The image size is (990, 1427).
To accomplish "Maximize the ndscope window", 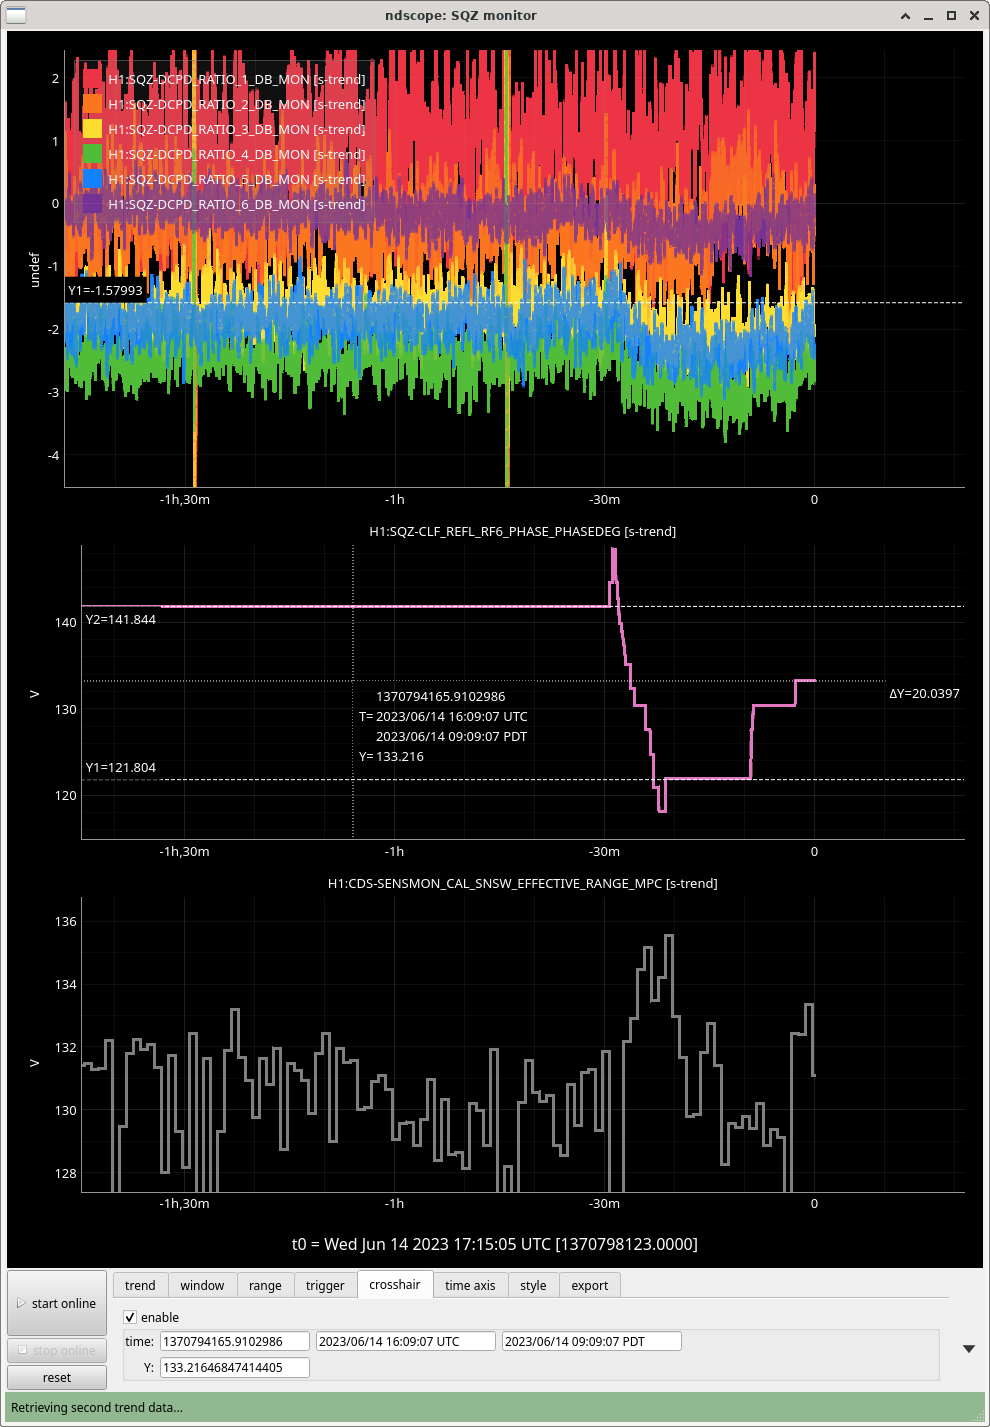I will coord(951,15).
